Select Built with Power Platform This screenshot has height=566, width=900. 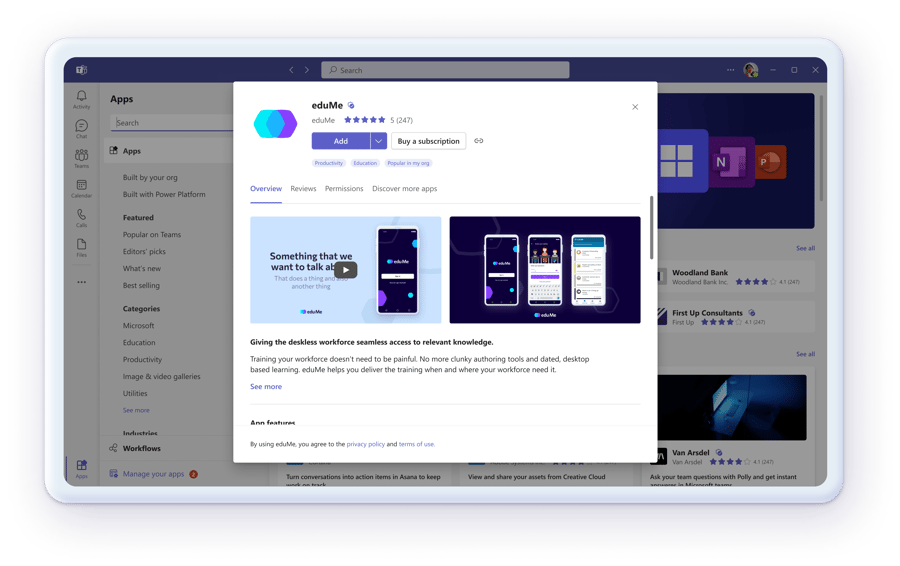(x=164, y=194)
